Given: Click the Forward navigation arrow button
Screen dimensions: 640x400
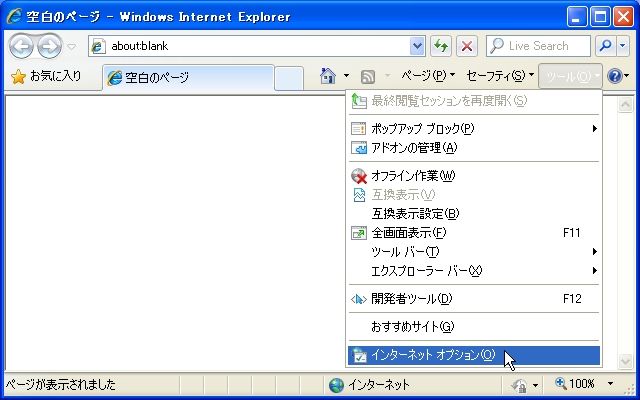Looking at the screenshot, I should 49,46.
